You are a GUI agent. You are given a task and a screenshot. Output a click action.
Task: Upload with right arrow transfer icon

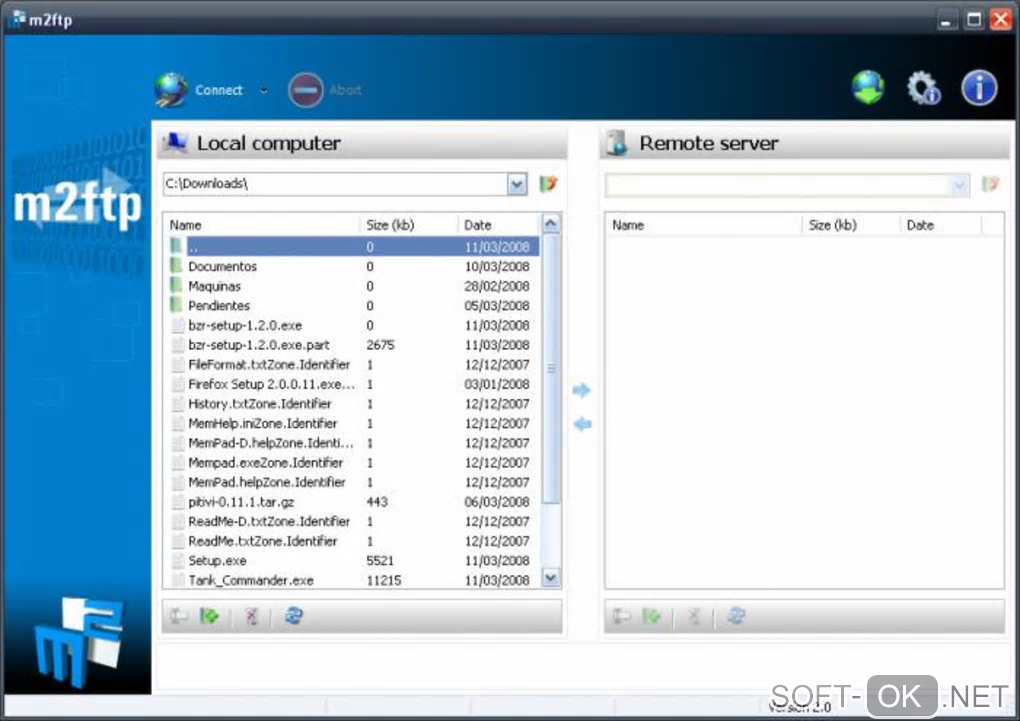582,390
